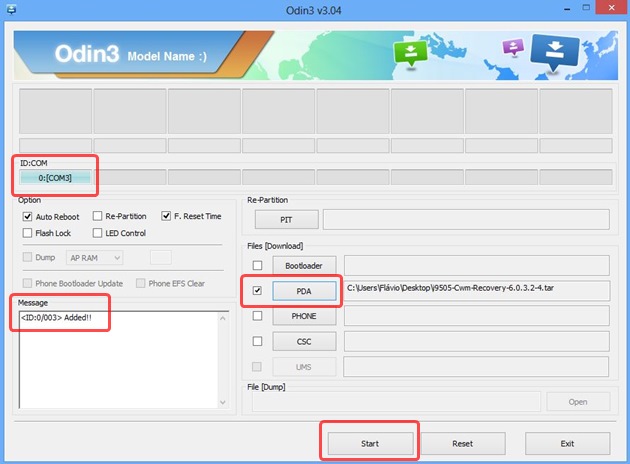The image size is (630, 464).
Task: Click the Bootloader file button
Action: coord(304,266)
